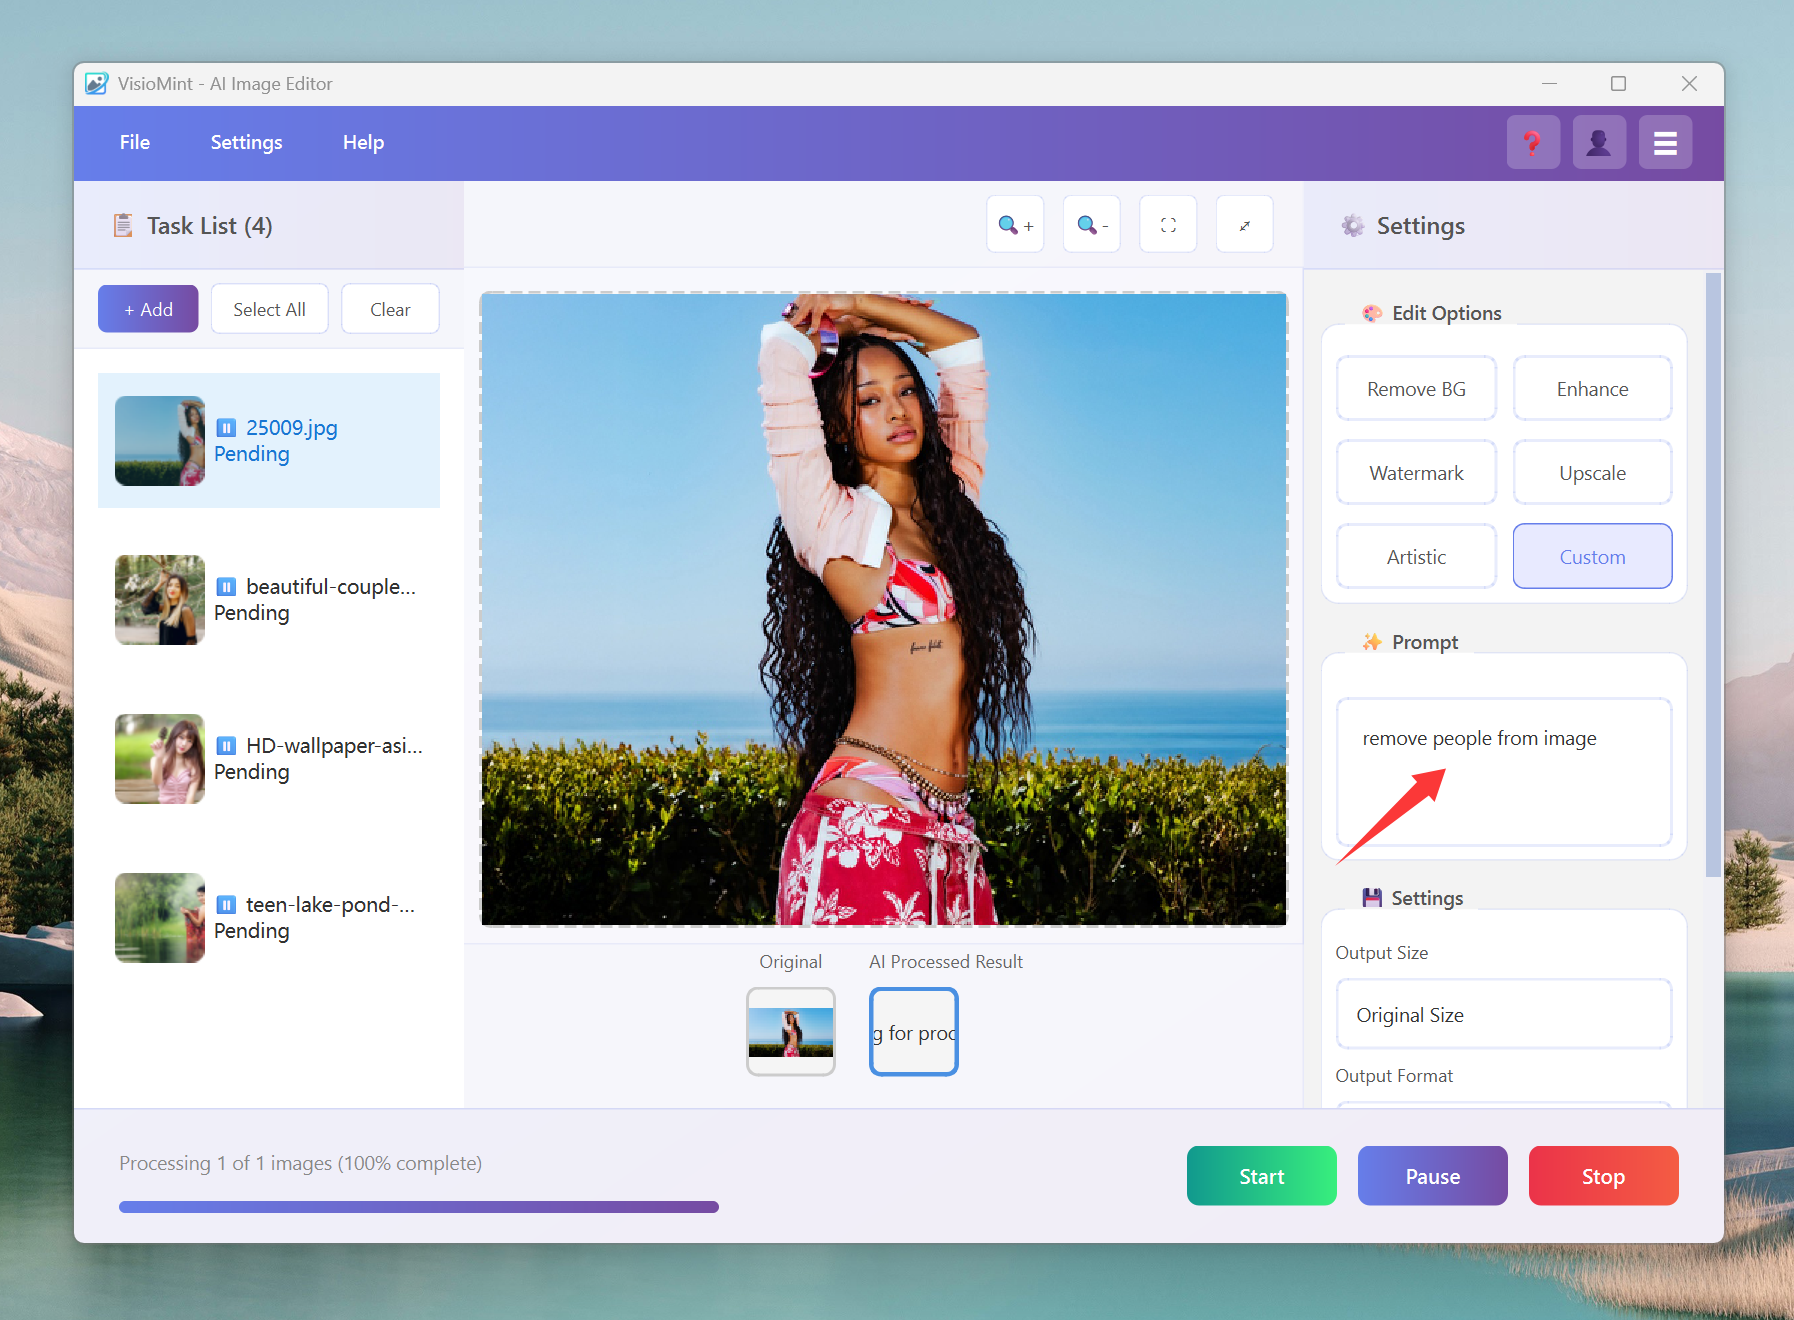Click the expand fullscreen arrow icon
1794x1320 pixels.
coord(1244,225)
